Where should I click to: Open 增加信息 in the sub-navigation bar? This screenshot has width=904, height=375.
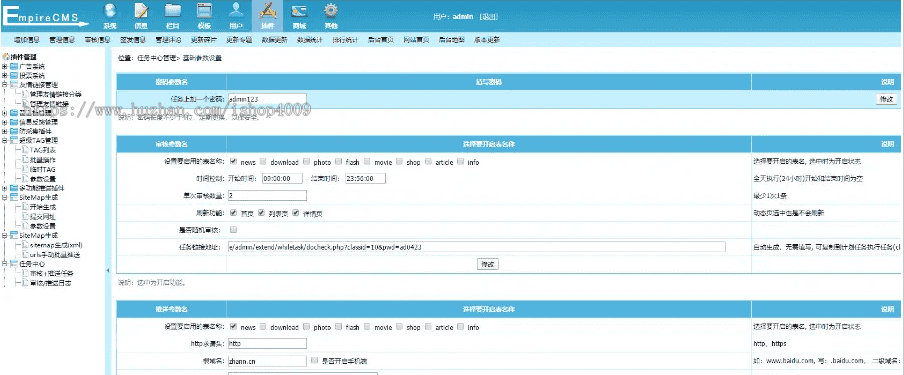[27, 40]
